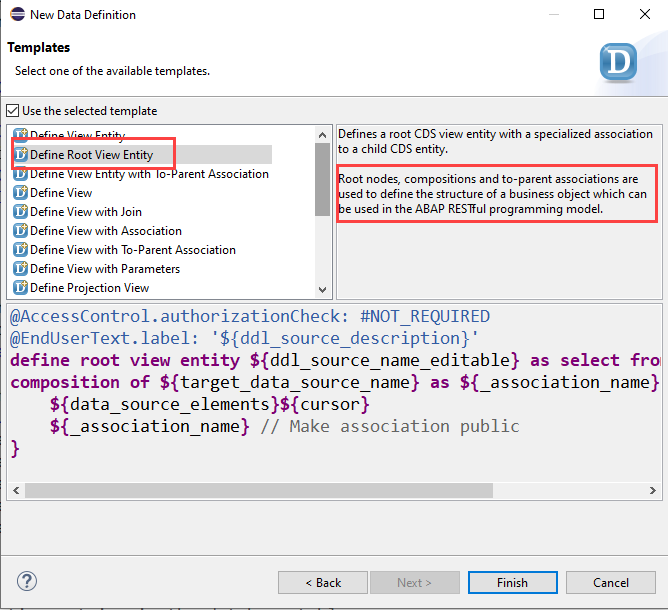The width and height of the screenshot is (668, 610).
Task: Click the template list vertical scrollbar thumb
Action: click(x=322, y=180)
